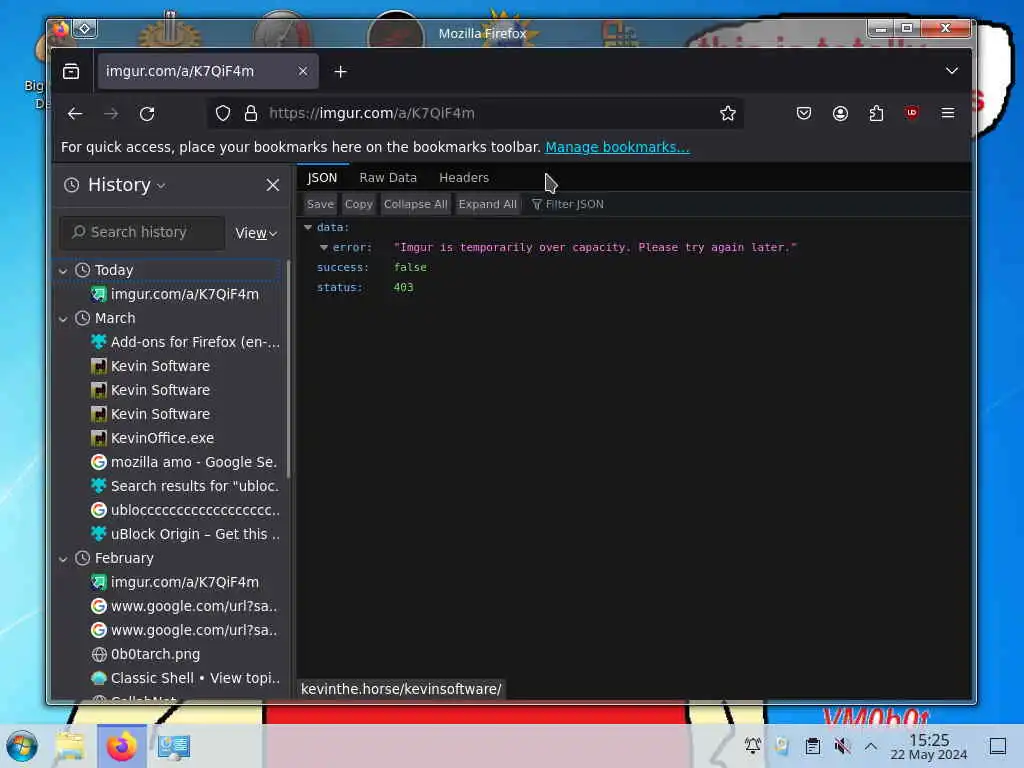Viewport: 1024px width, 768px height.
Task: Switch to the JSON viewer tab
Action: [323, 178]
